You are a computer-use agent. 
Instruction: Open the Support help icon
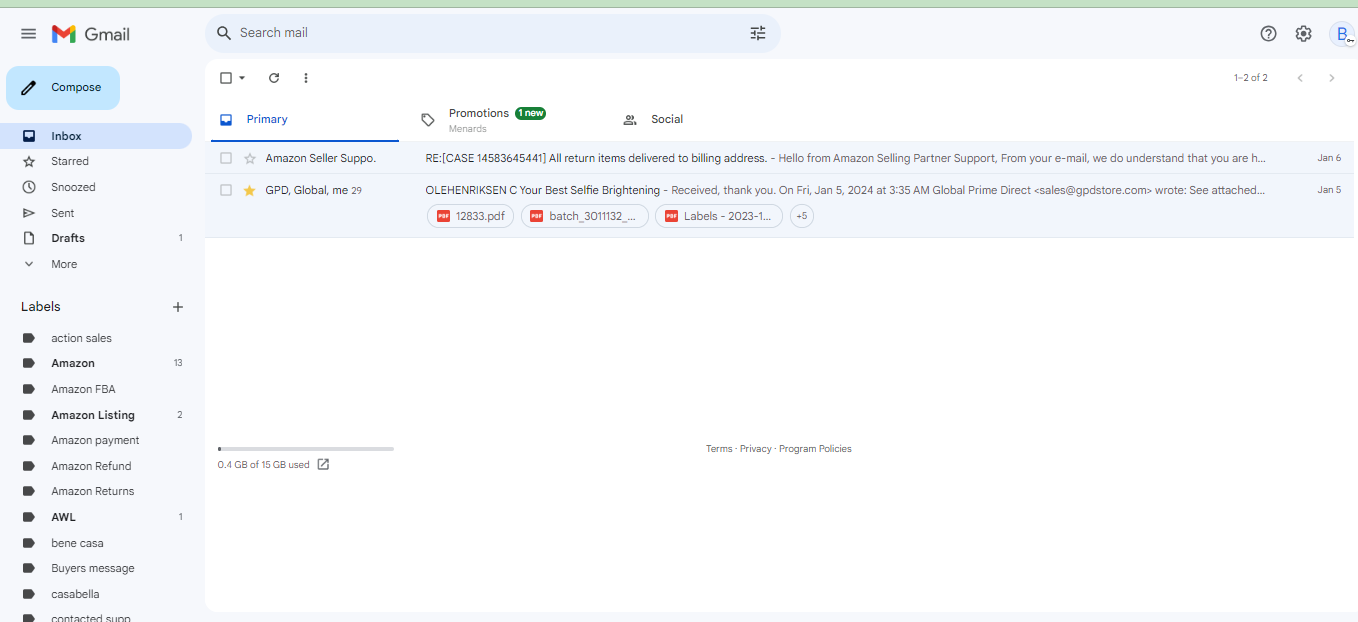(1268, 34)
